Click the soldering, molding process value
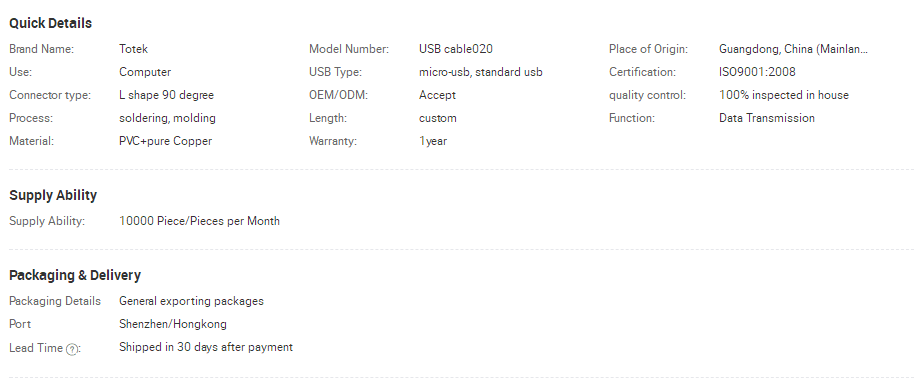This screenshot has width=914, height=381. pyautogui.click(x=167, y=118)
